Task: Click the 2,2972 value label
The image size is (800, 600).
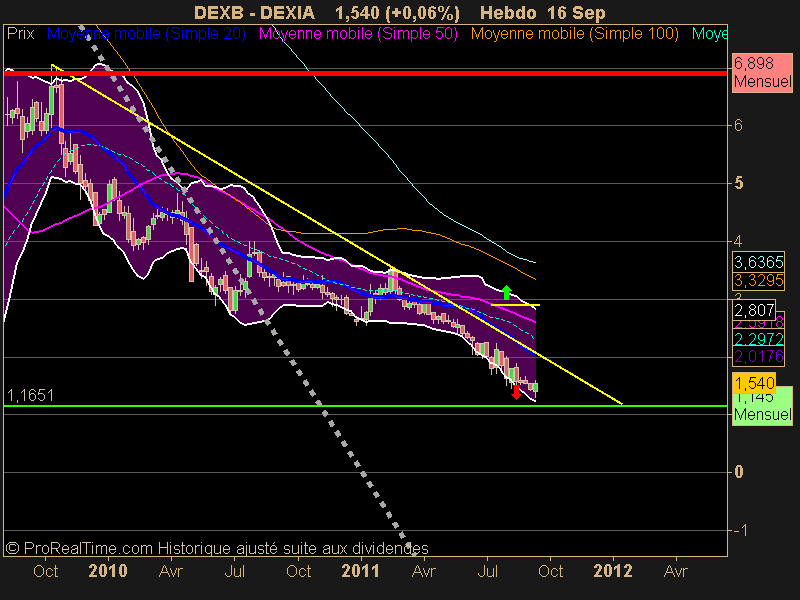Action: click(758, 339)
